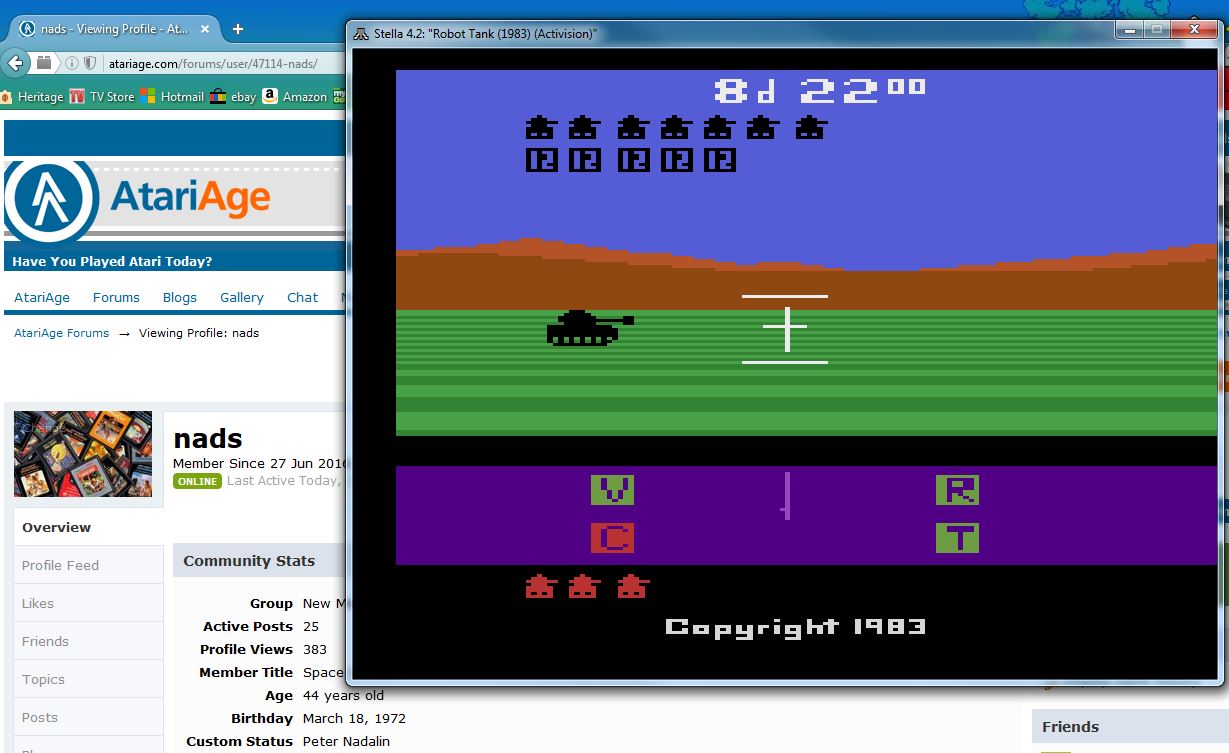The width and height of the screenshot is (1229, 753).
Task: Open the Amazon bookmark
Action: pyautogui.click(x=295, y=97)
